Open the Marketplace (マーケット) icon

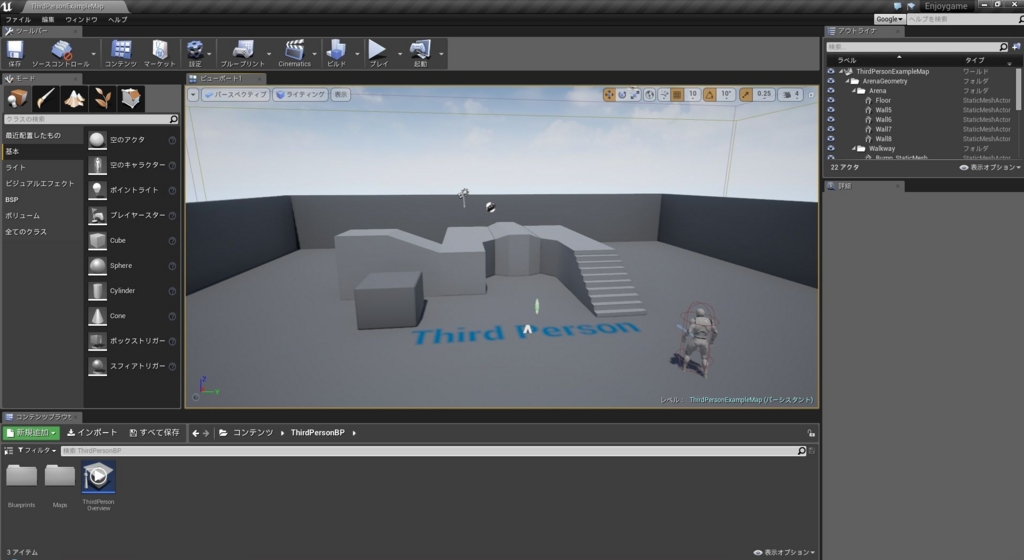click(x=160, y=52)
